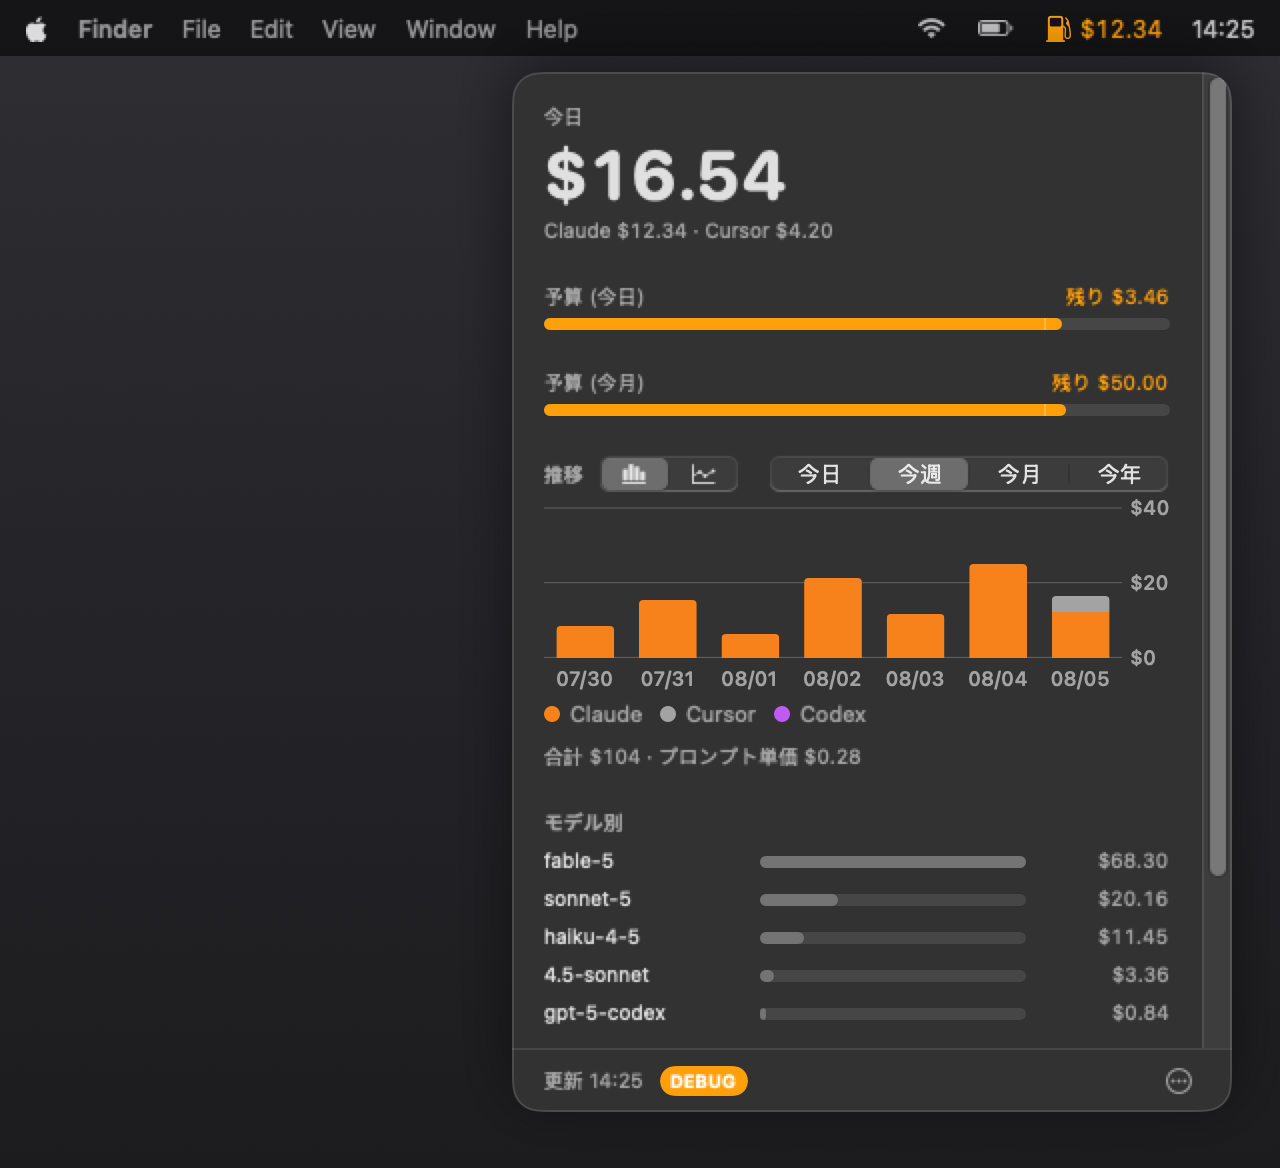Click the fable-5 model row

pyautogui.click(x=856, y=861)
